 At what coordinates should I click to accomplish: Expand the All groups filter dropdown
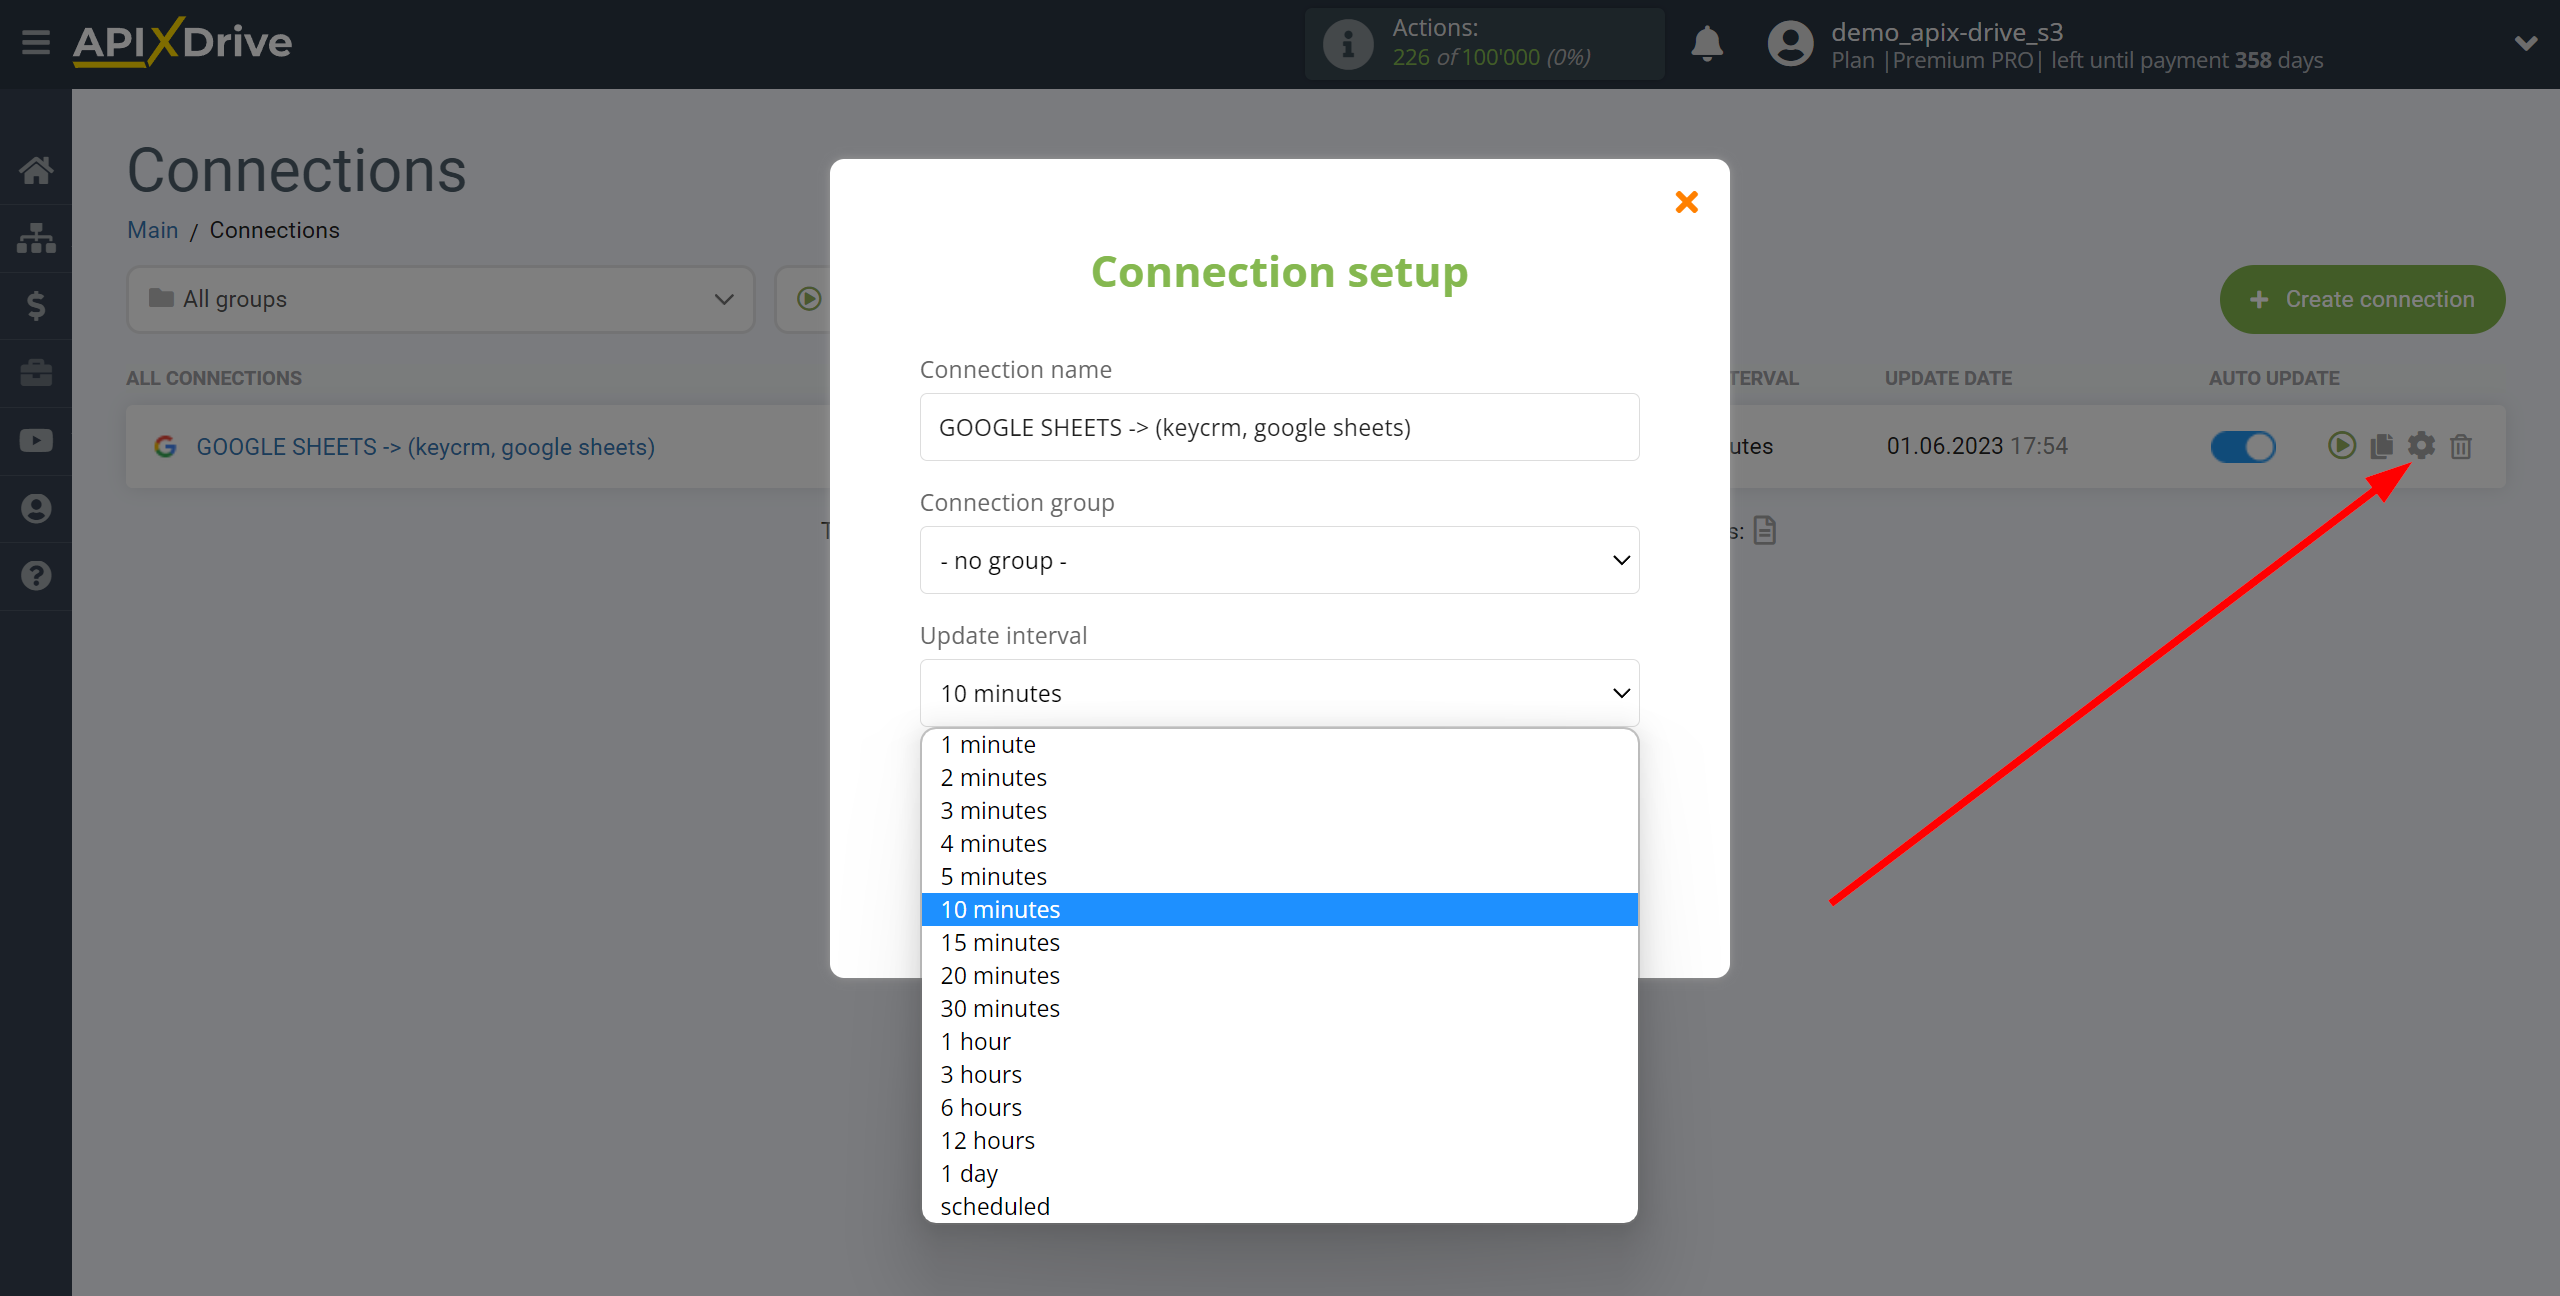(x=436, y=299)
